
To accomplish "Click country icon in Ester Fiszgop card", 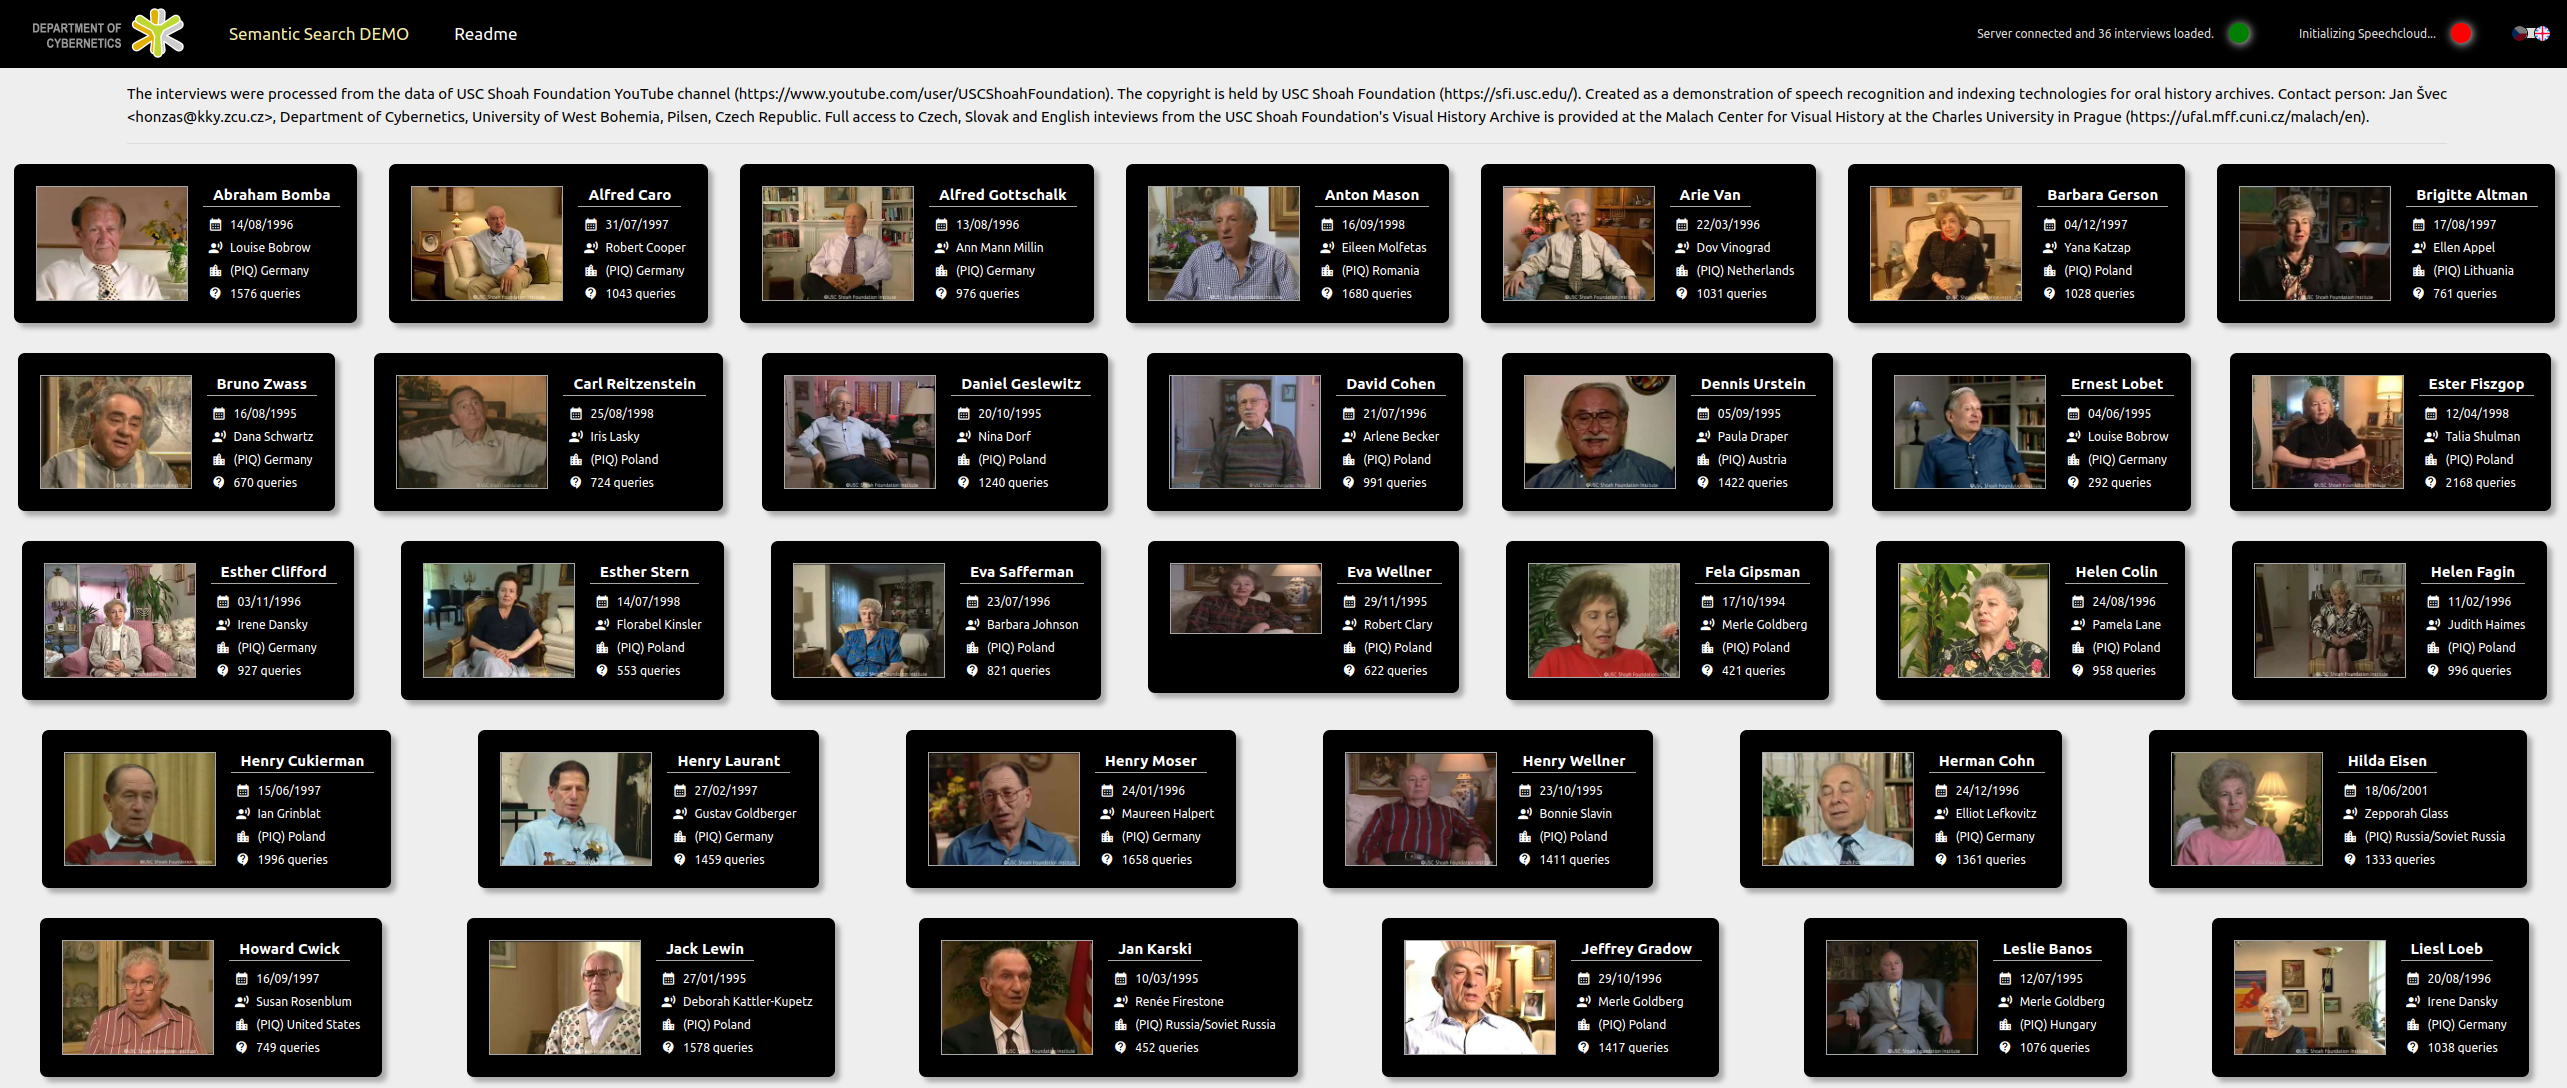I will pos(2430,460).
